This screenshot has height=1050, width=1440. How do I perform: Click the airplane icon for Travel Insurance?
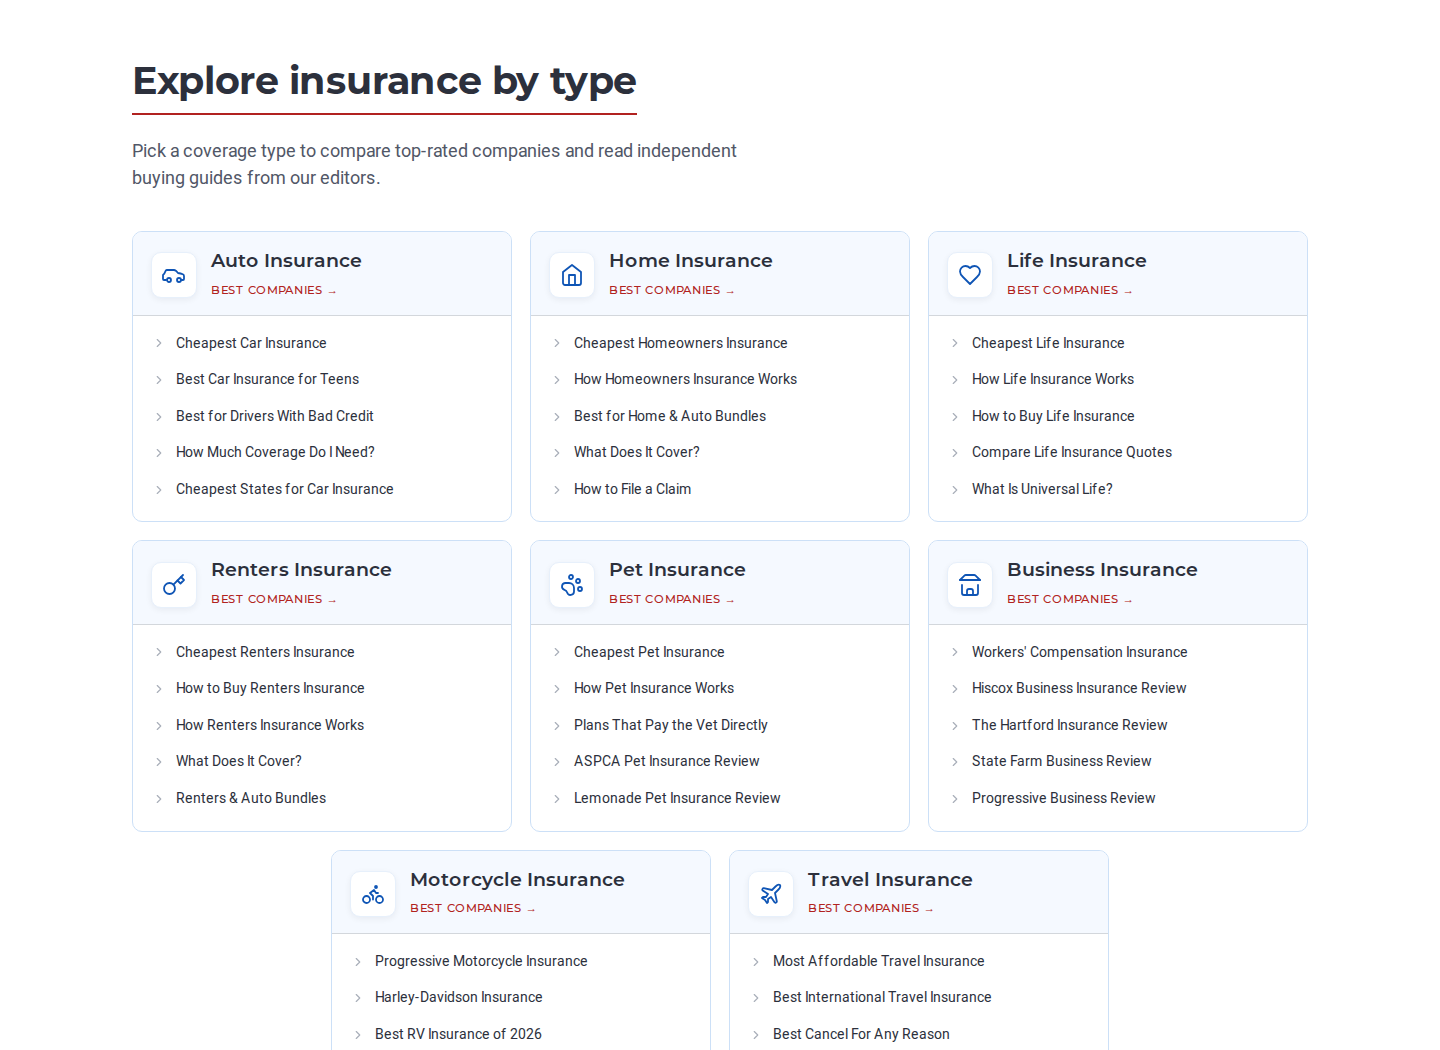(x=771, y=894)
